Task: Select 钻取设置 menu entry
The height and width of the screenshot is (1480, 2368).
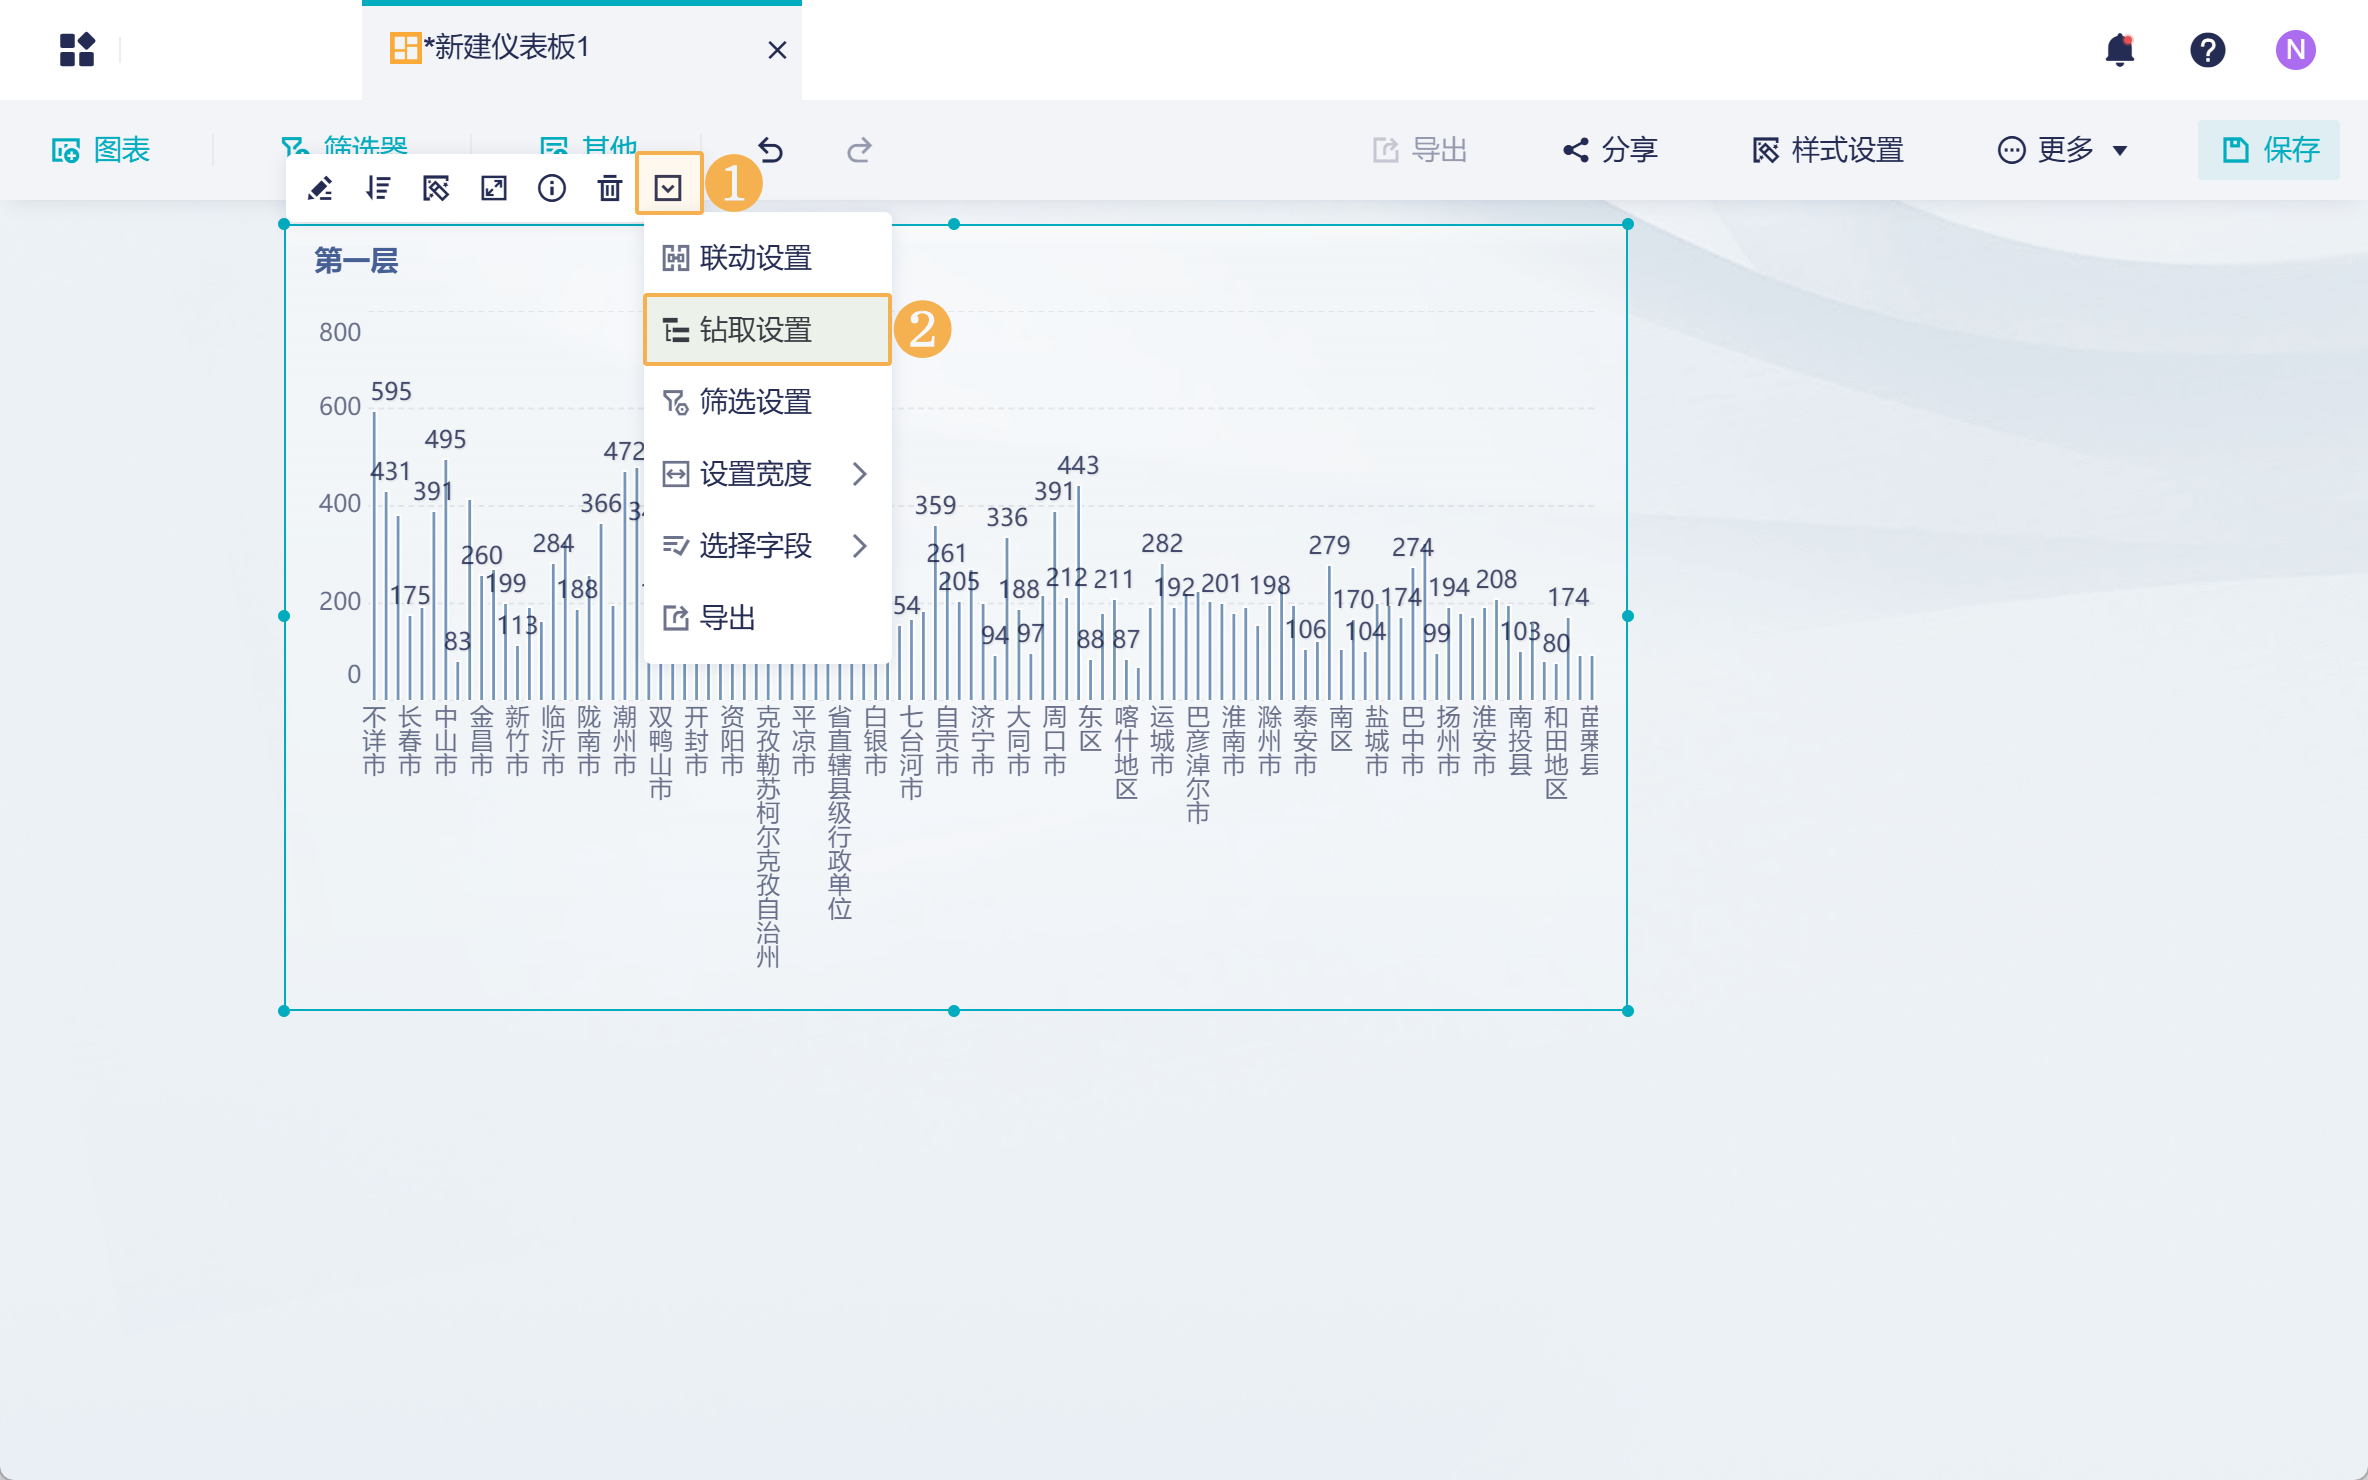Action: (x=767, y=330)
